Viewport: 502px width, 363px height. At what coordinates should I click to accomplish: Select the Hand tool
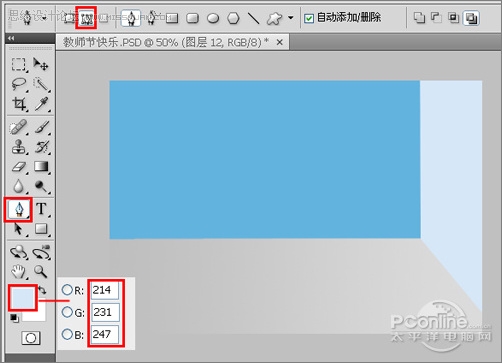(x=19, y=272)
